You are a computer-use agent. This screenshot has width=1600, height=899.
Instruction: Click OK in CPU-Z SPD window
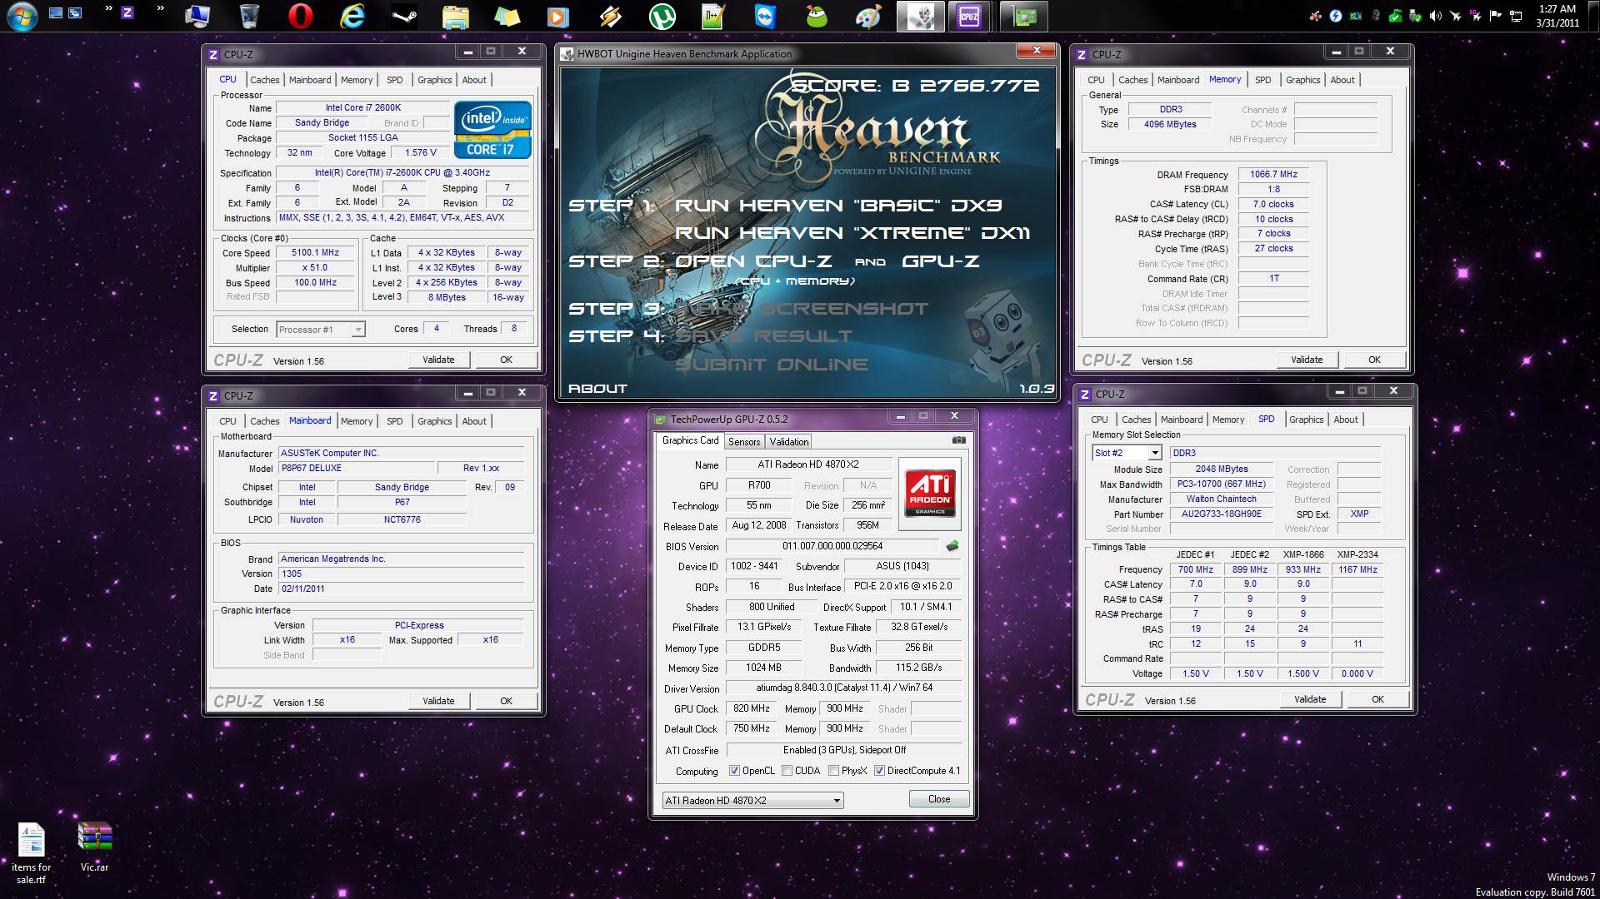1378,700
